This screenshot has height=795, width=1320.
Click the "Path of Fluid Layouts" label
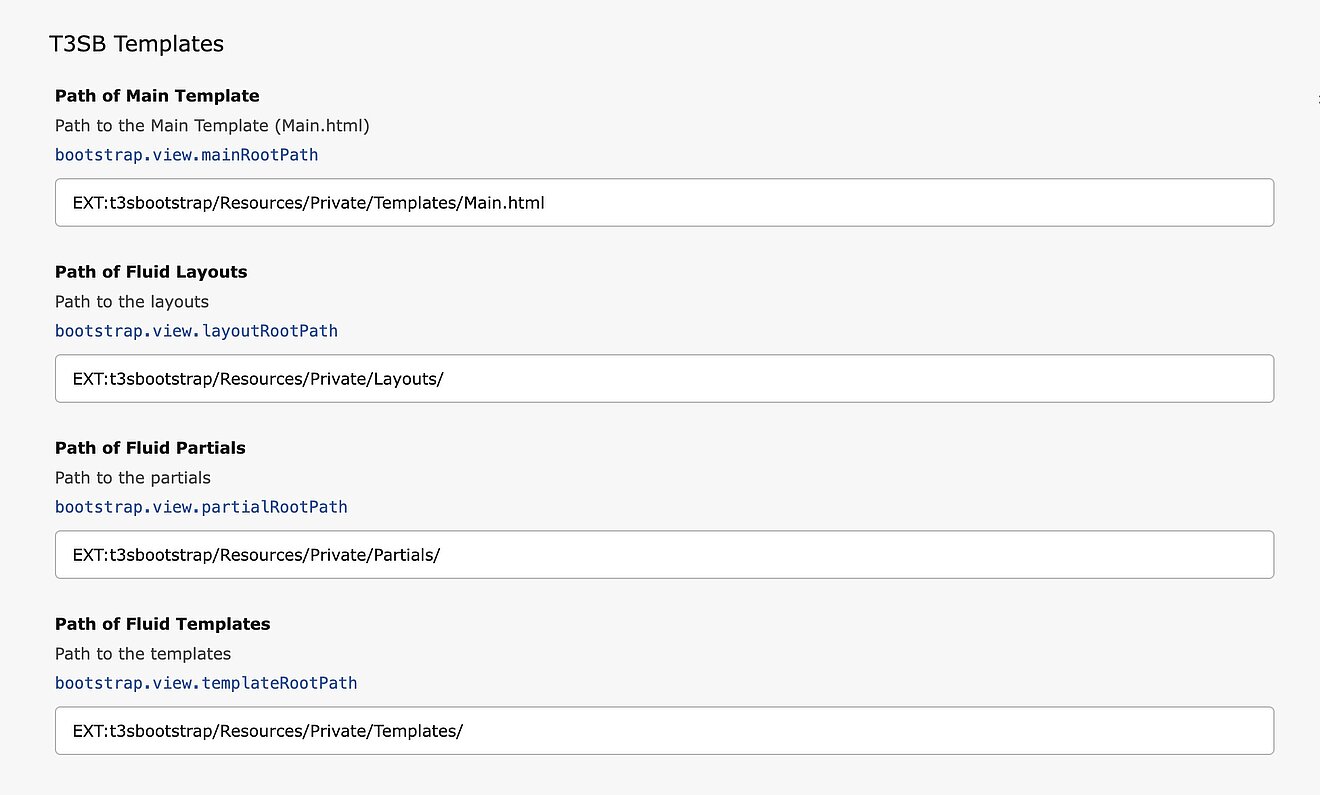(151, 272)
